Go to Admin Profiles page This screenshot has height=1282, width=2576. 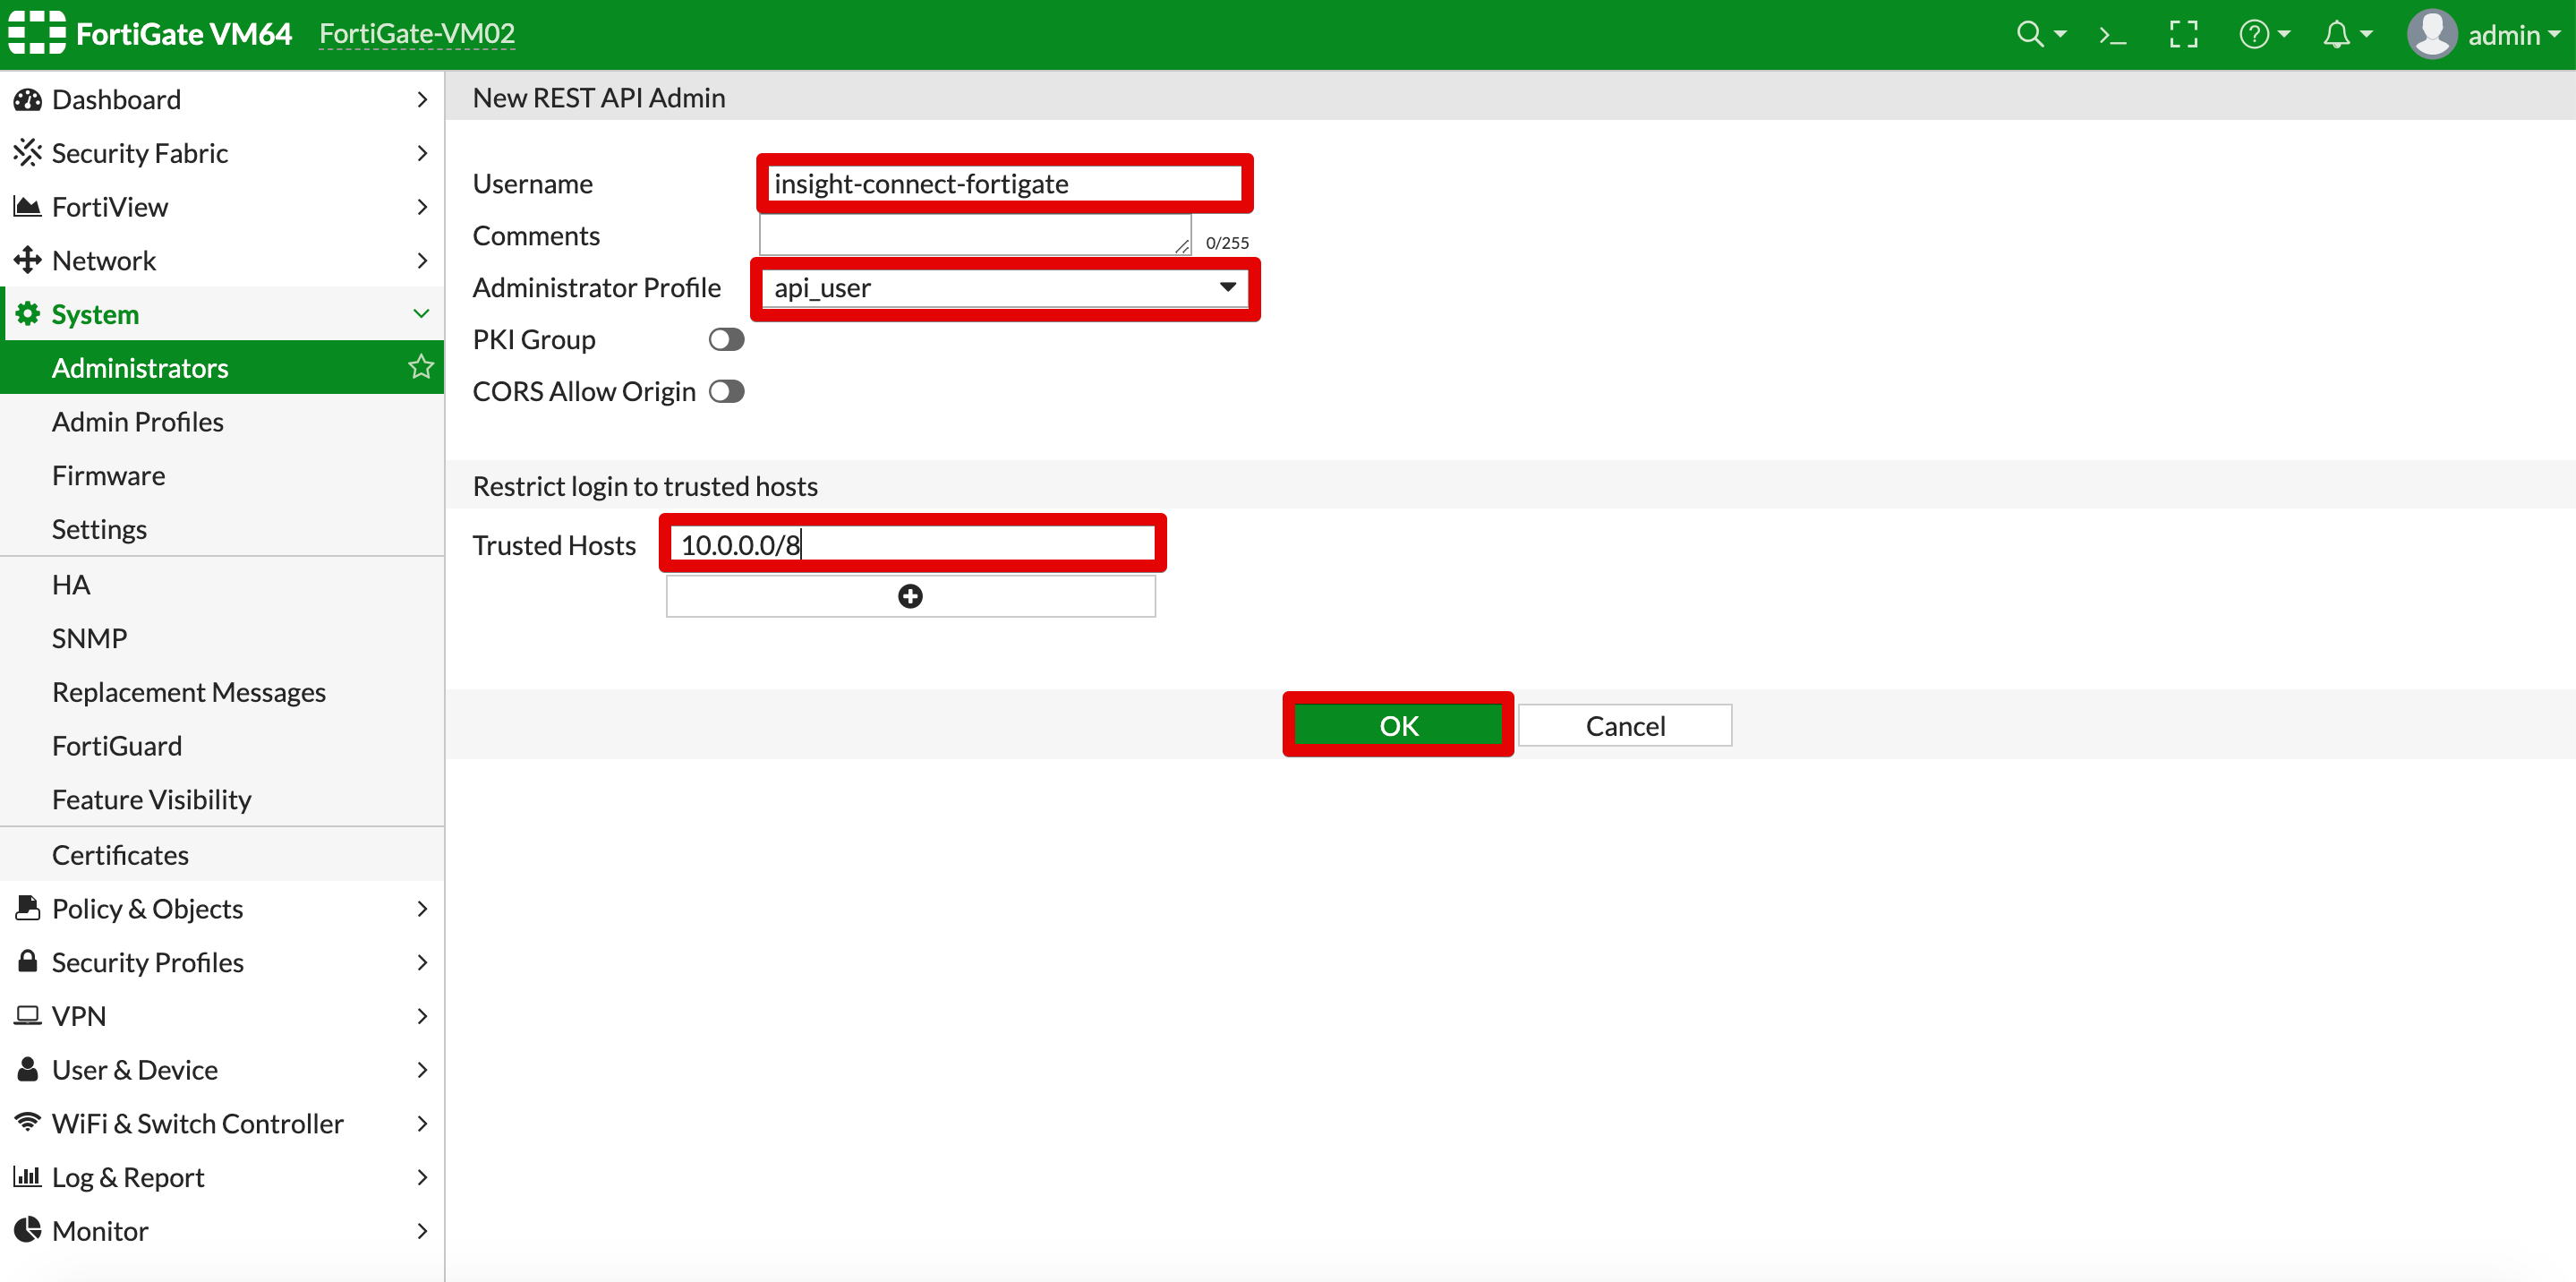(138, 422)
